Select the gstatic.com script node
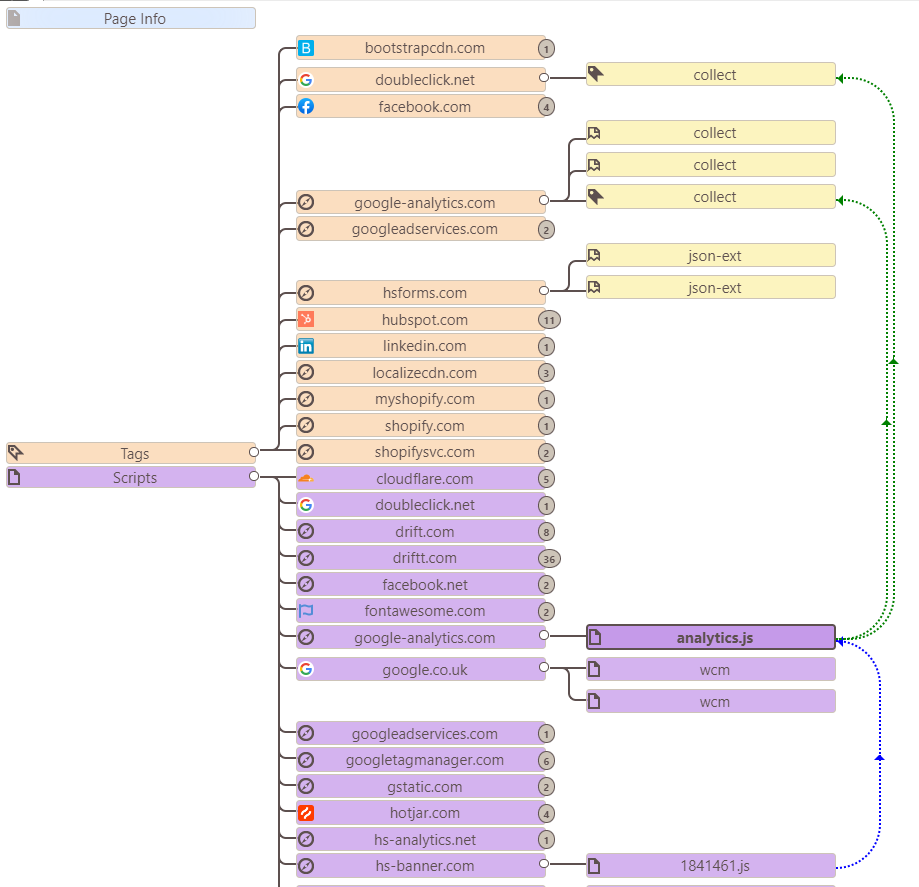This screenshot has height=887, width=919. click(x=421, y=787)
